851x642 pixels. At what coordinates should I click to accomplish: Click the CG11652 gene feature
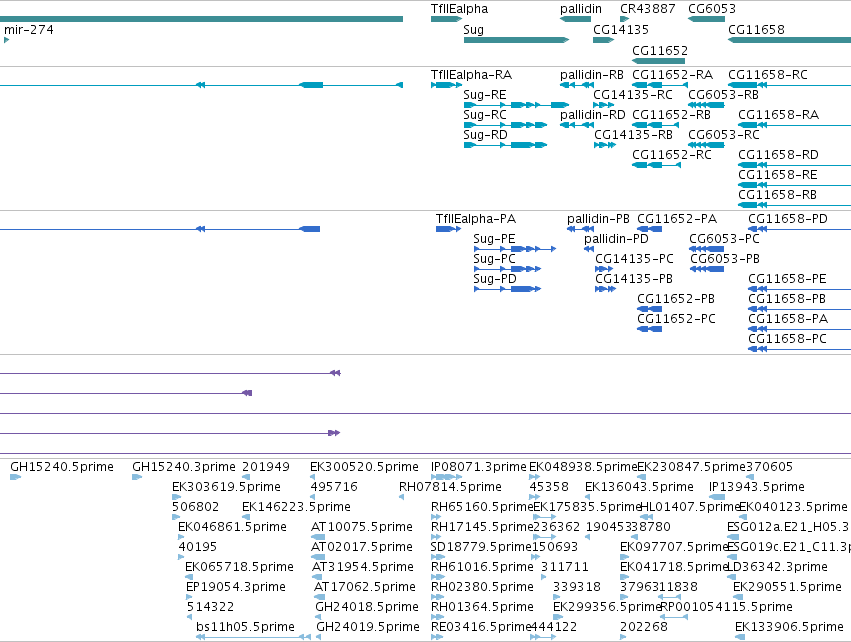[658, 61]
